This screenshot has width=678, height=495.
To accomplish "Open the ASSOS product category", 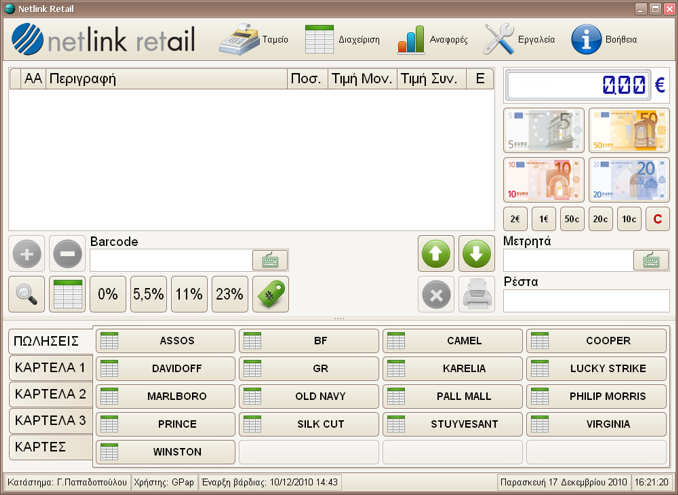I will (x=165, y=341).
